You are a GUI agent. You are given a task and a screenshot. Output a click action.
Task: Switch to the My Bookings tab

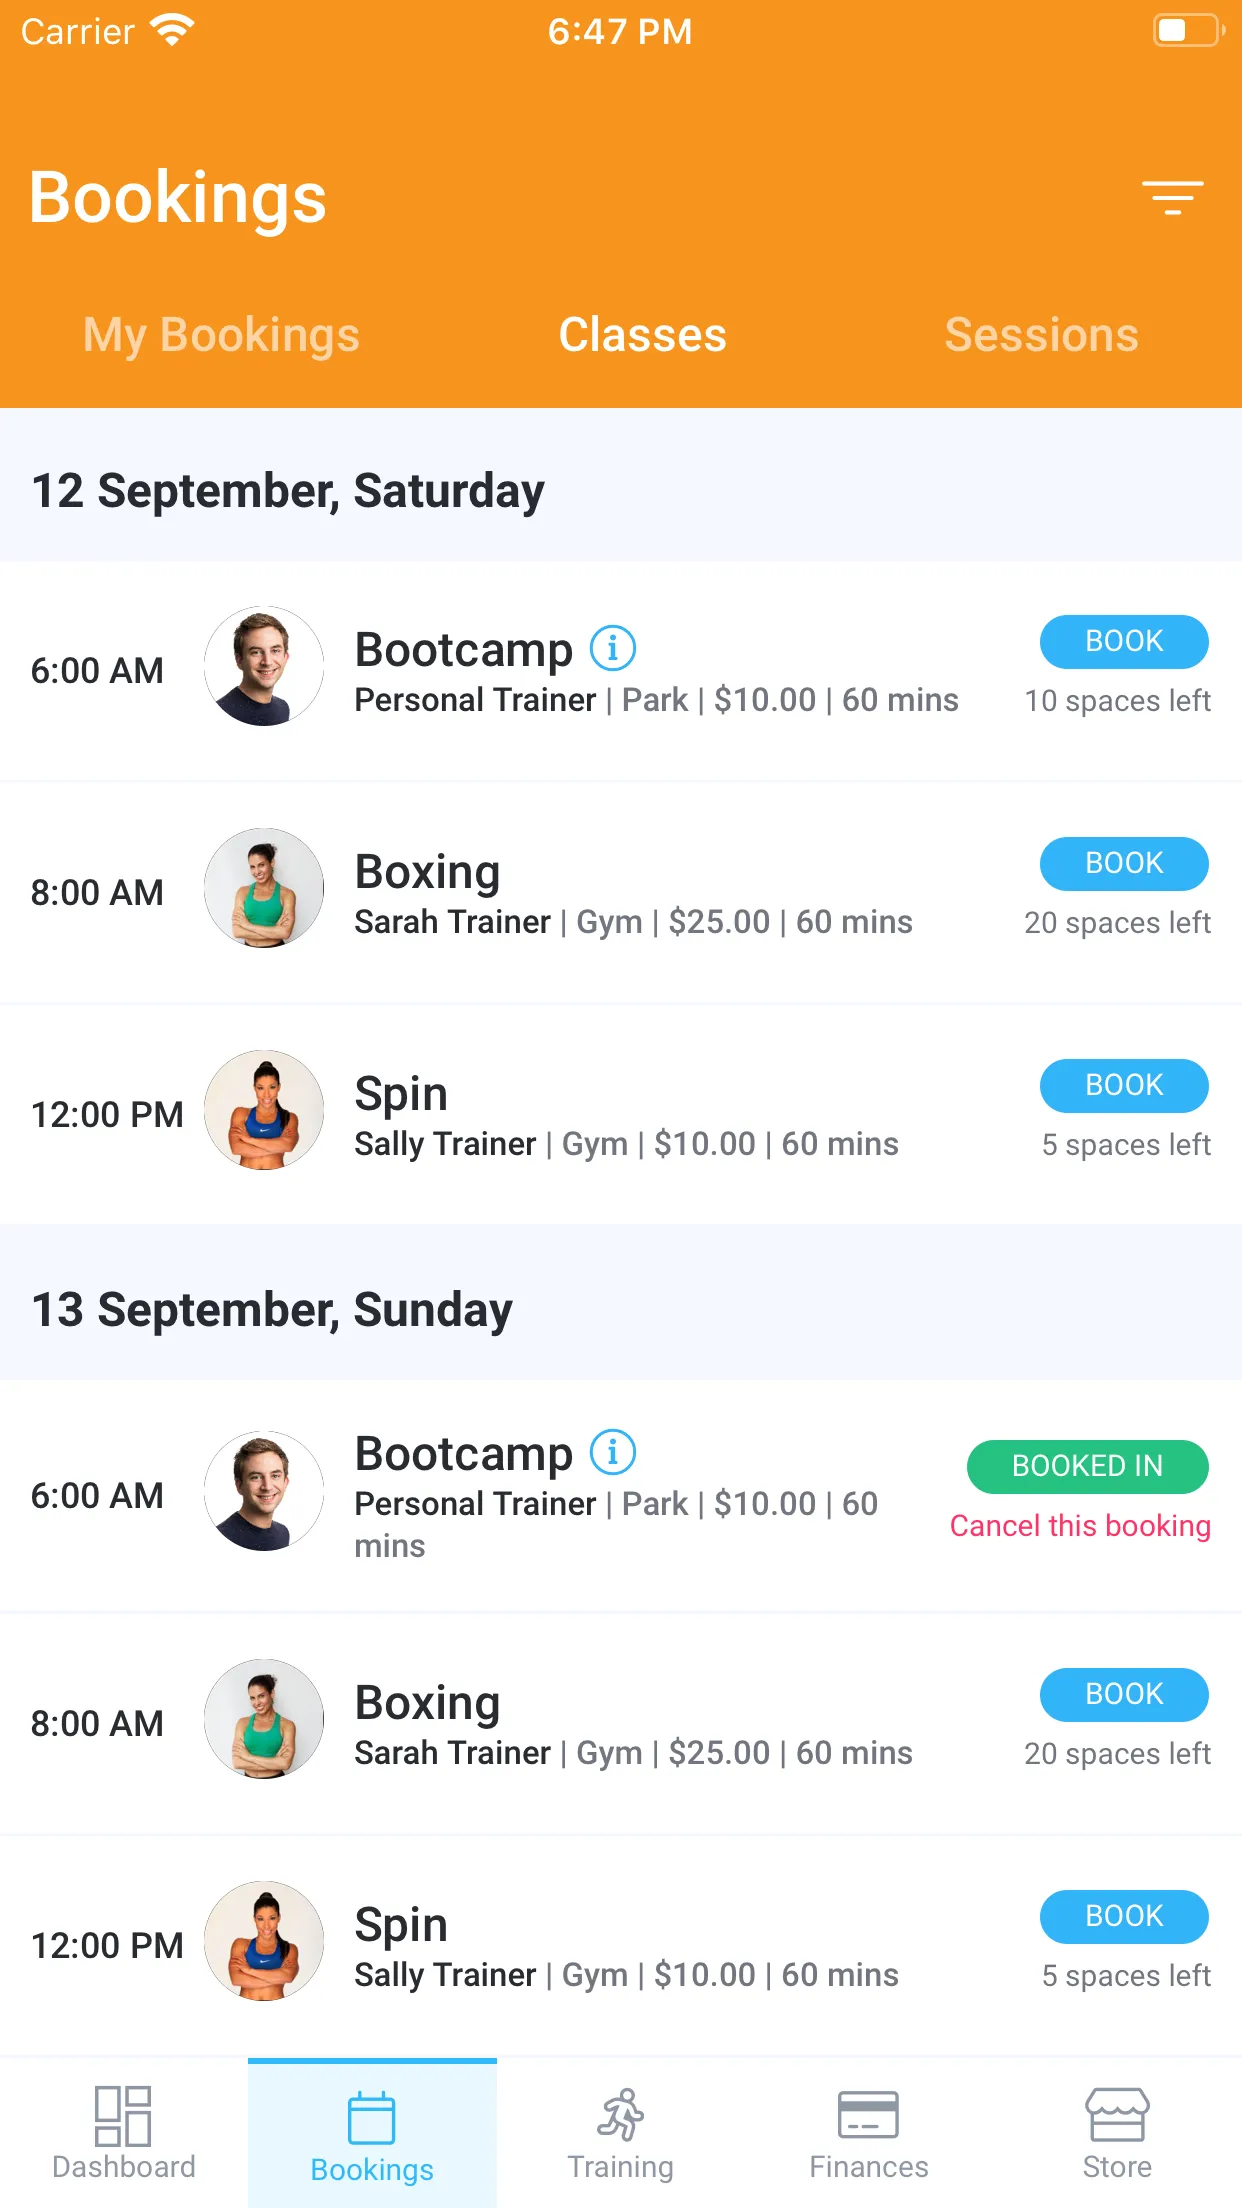[x=221, y=335]
